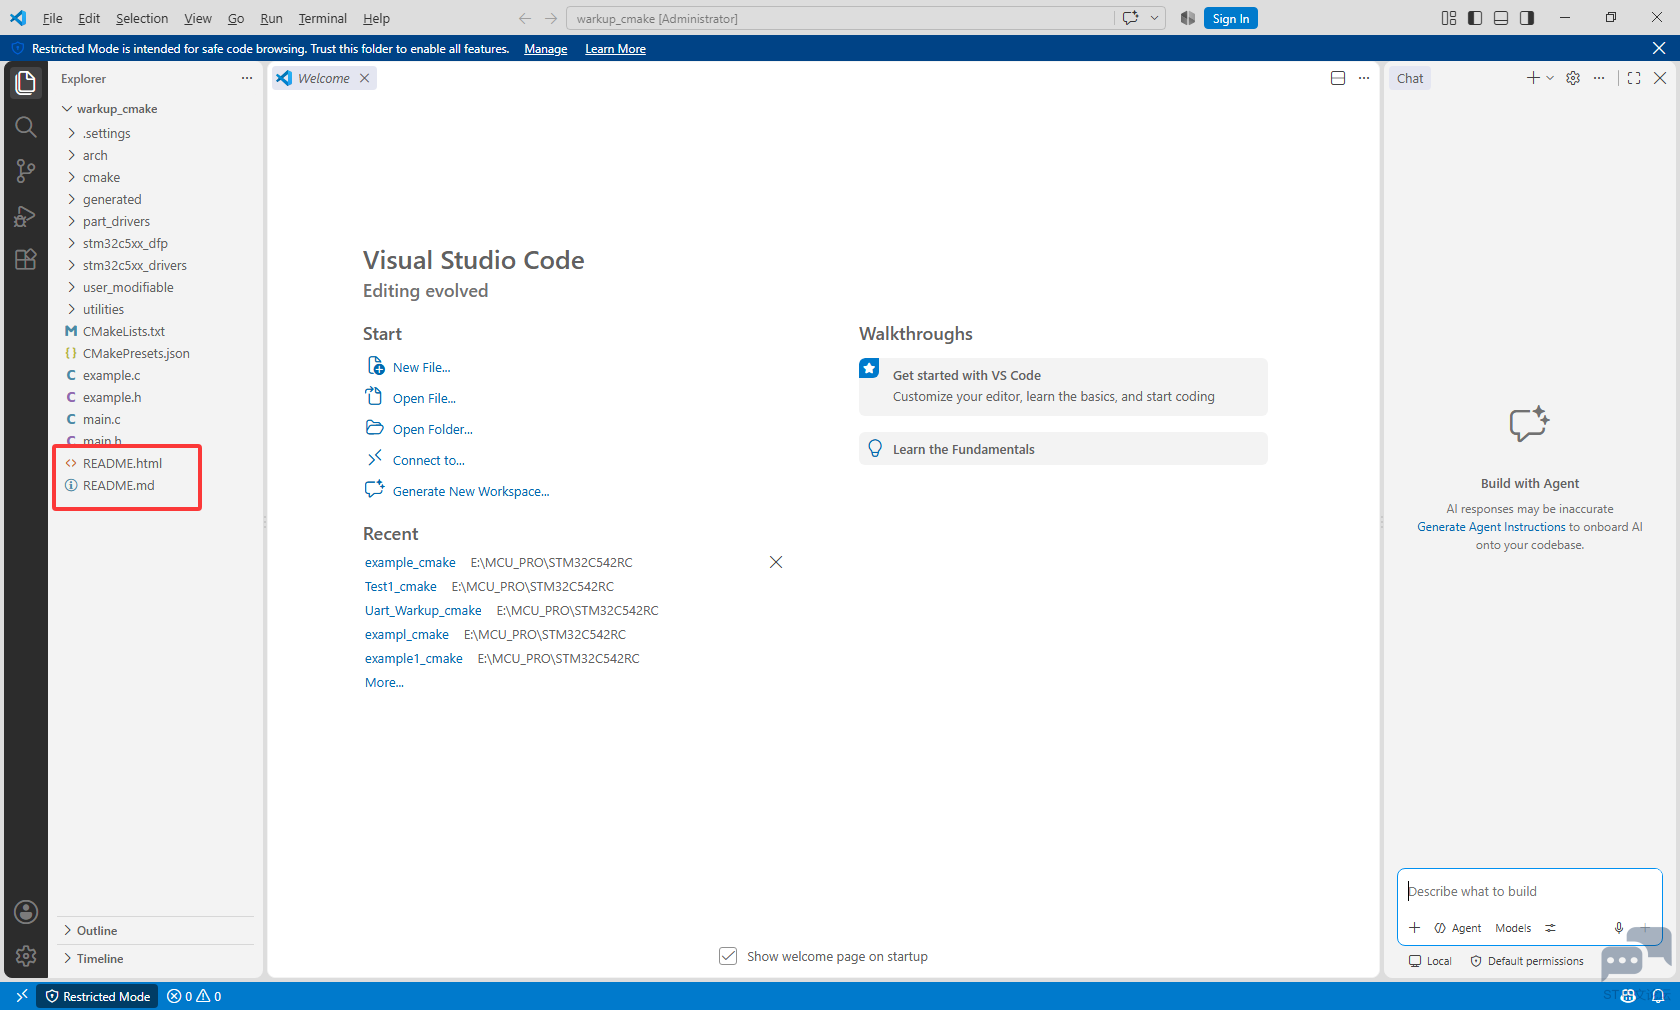Click the Sign In button
This screenshot has height=1010, width=1680.
tap(1230, 18)
